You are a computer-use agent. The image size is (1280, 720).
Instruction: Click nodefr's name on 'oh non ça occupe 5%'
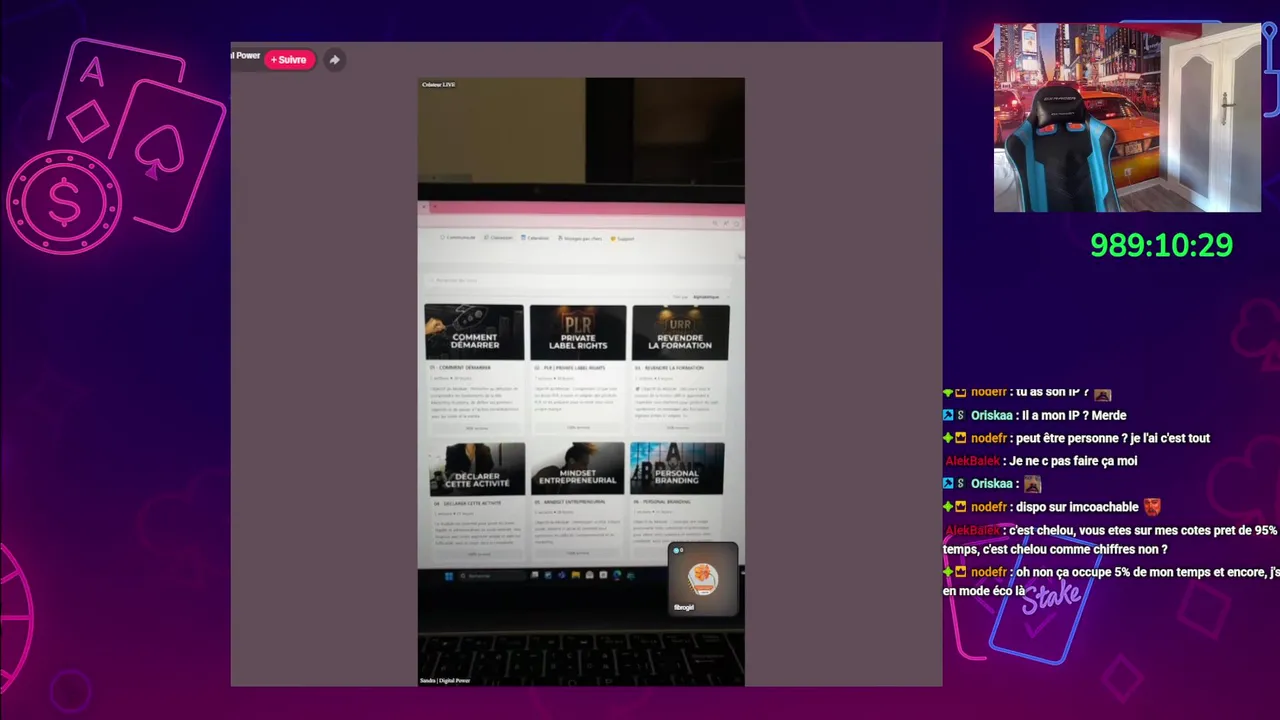point(989,572)
